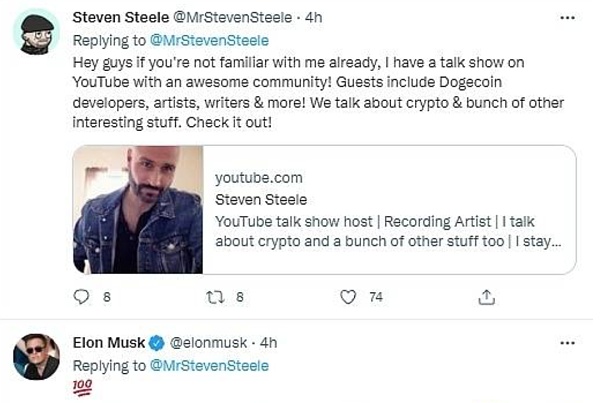Image resolution: width=600 pixels, height=403 pixels.
Task: Click the @MrStevenSteele handle beside Steven's name
Action: (237, 18)
